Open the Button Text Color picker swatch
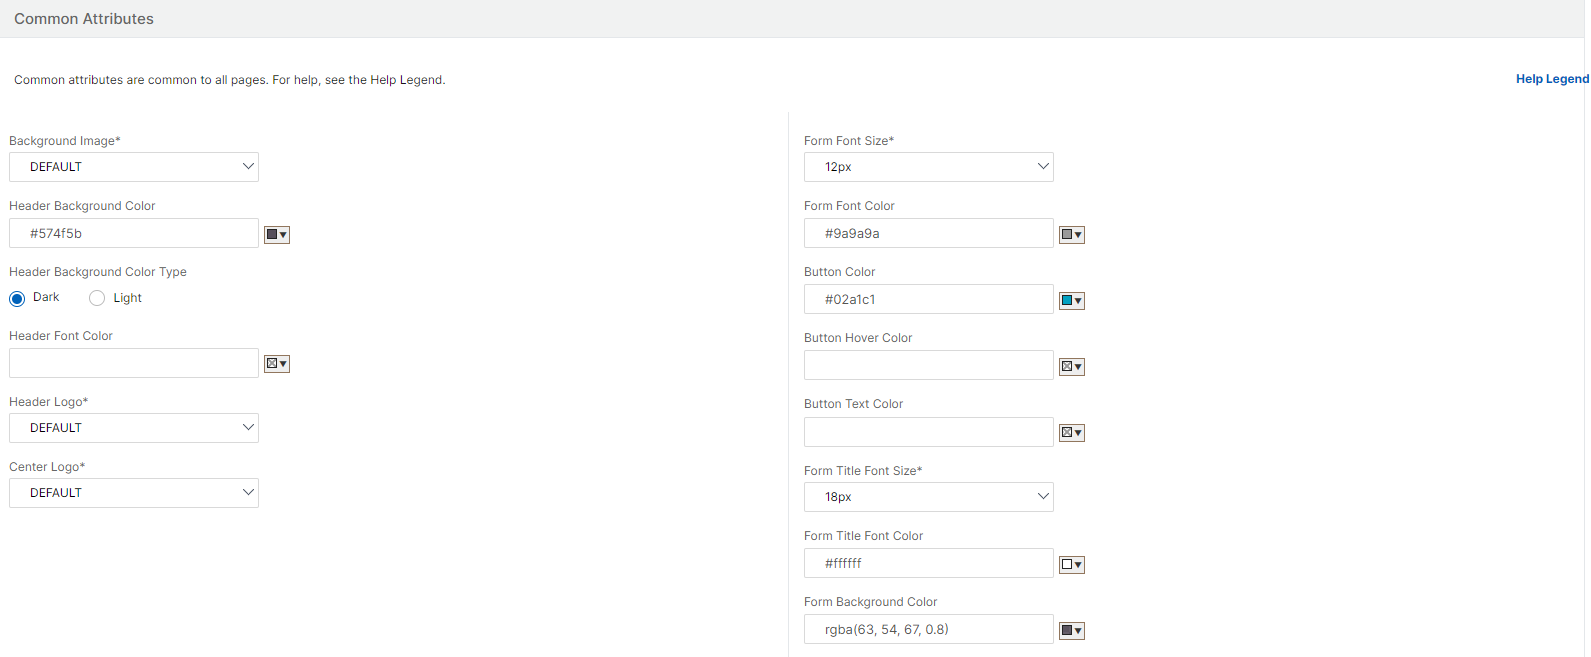 click(x=1072, y=433)
